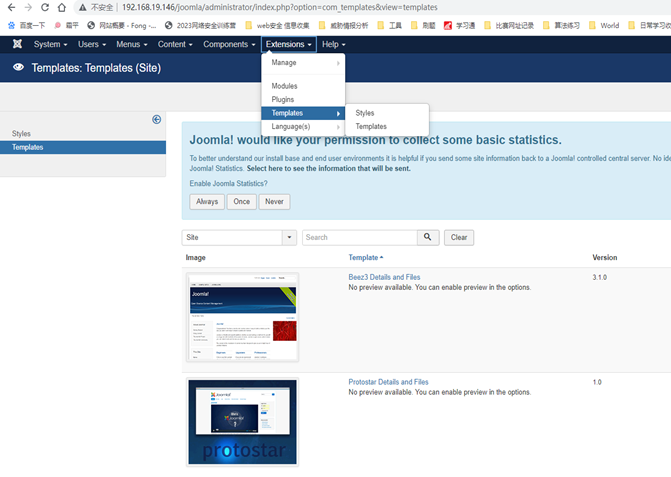Open the web安全 信息收集 bookmark folder

(x=277, y=26)
